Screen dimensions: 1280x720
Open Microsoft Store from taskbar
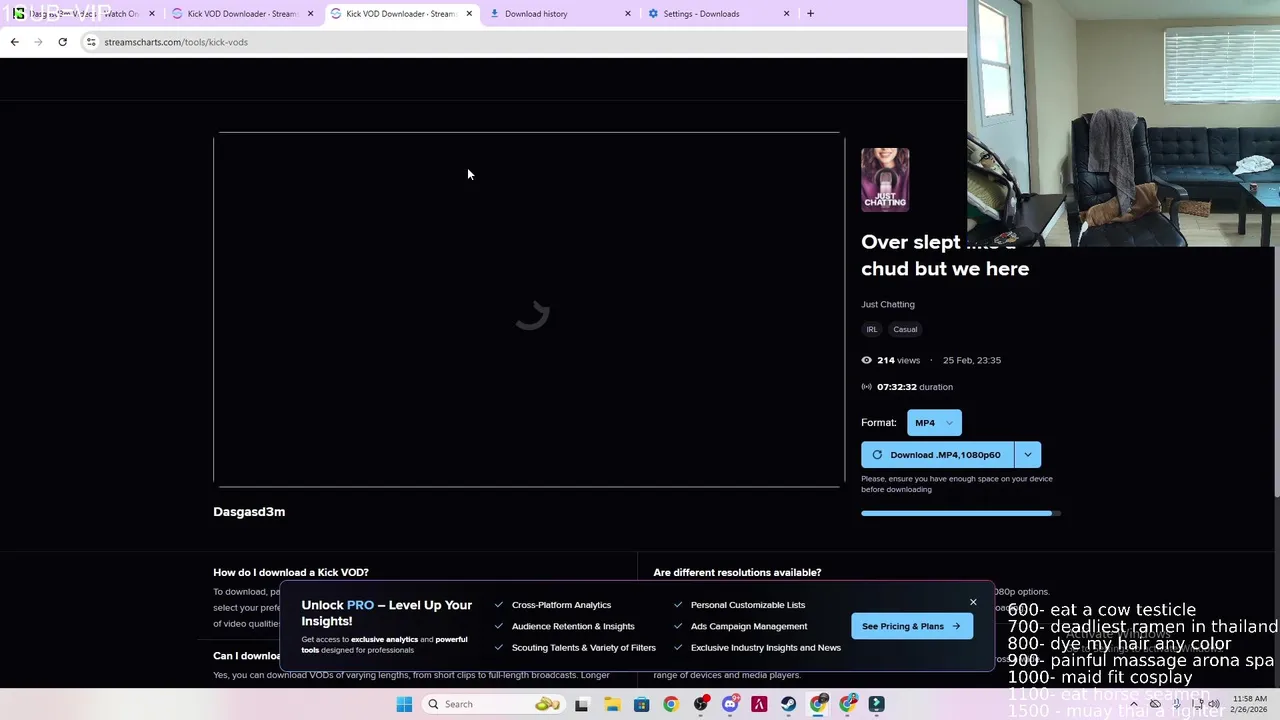[x=641, y=704]
